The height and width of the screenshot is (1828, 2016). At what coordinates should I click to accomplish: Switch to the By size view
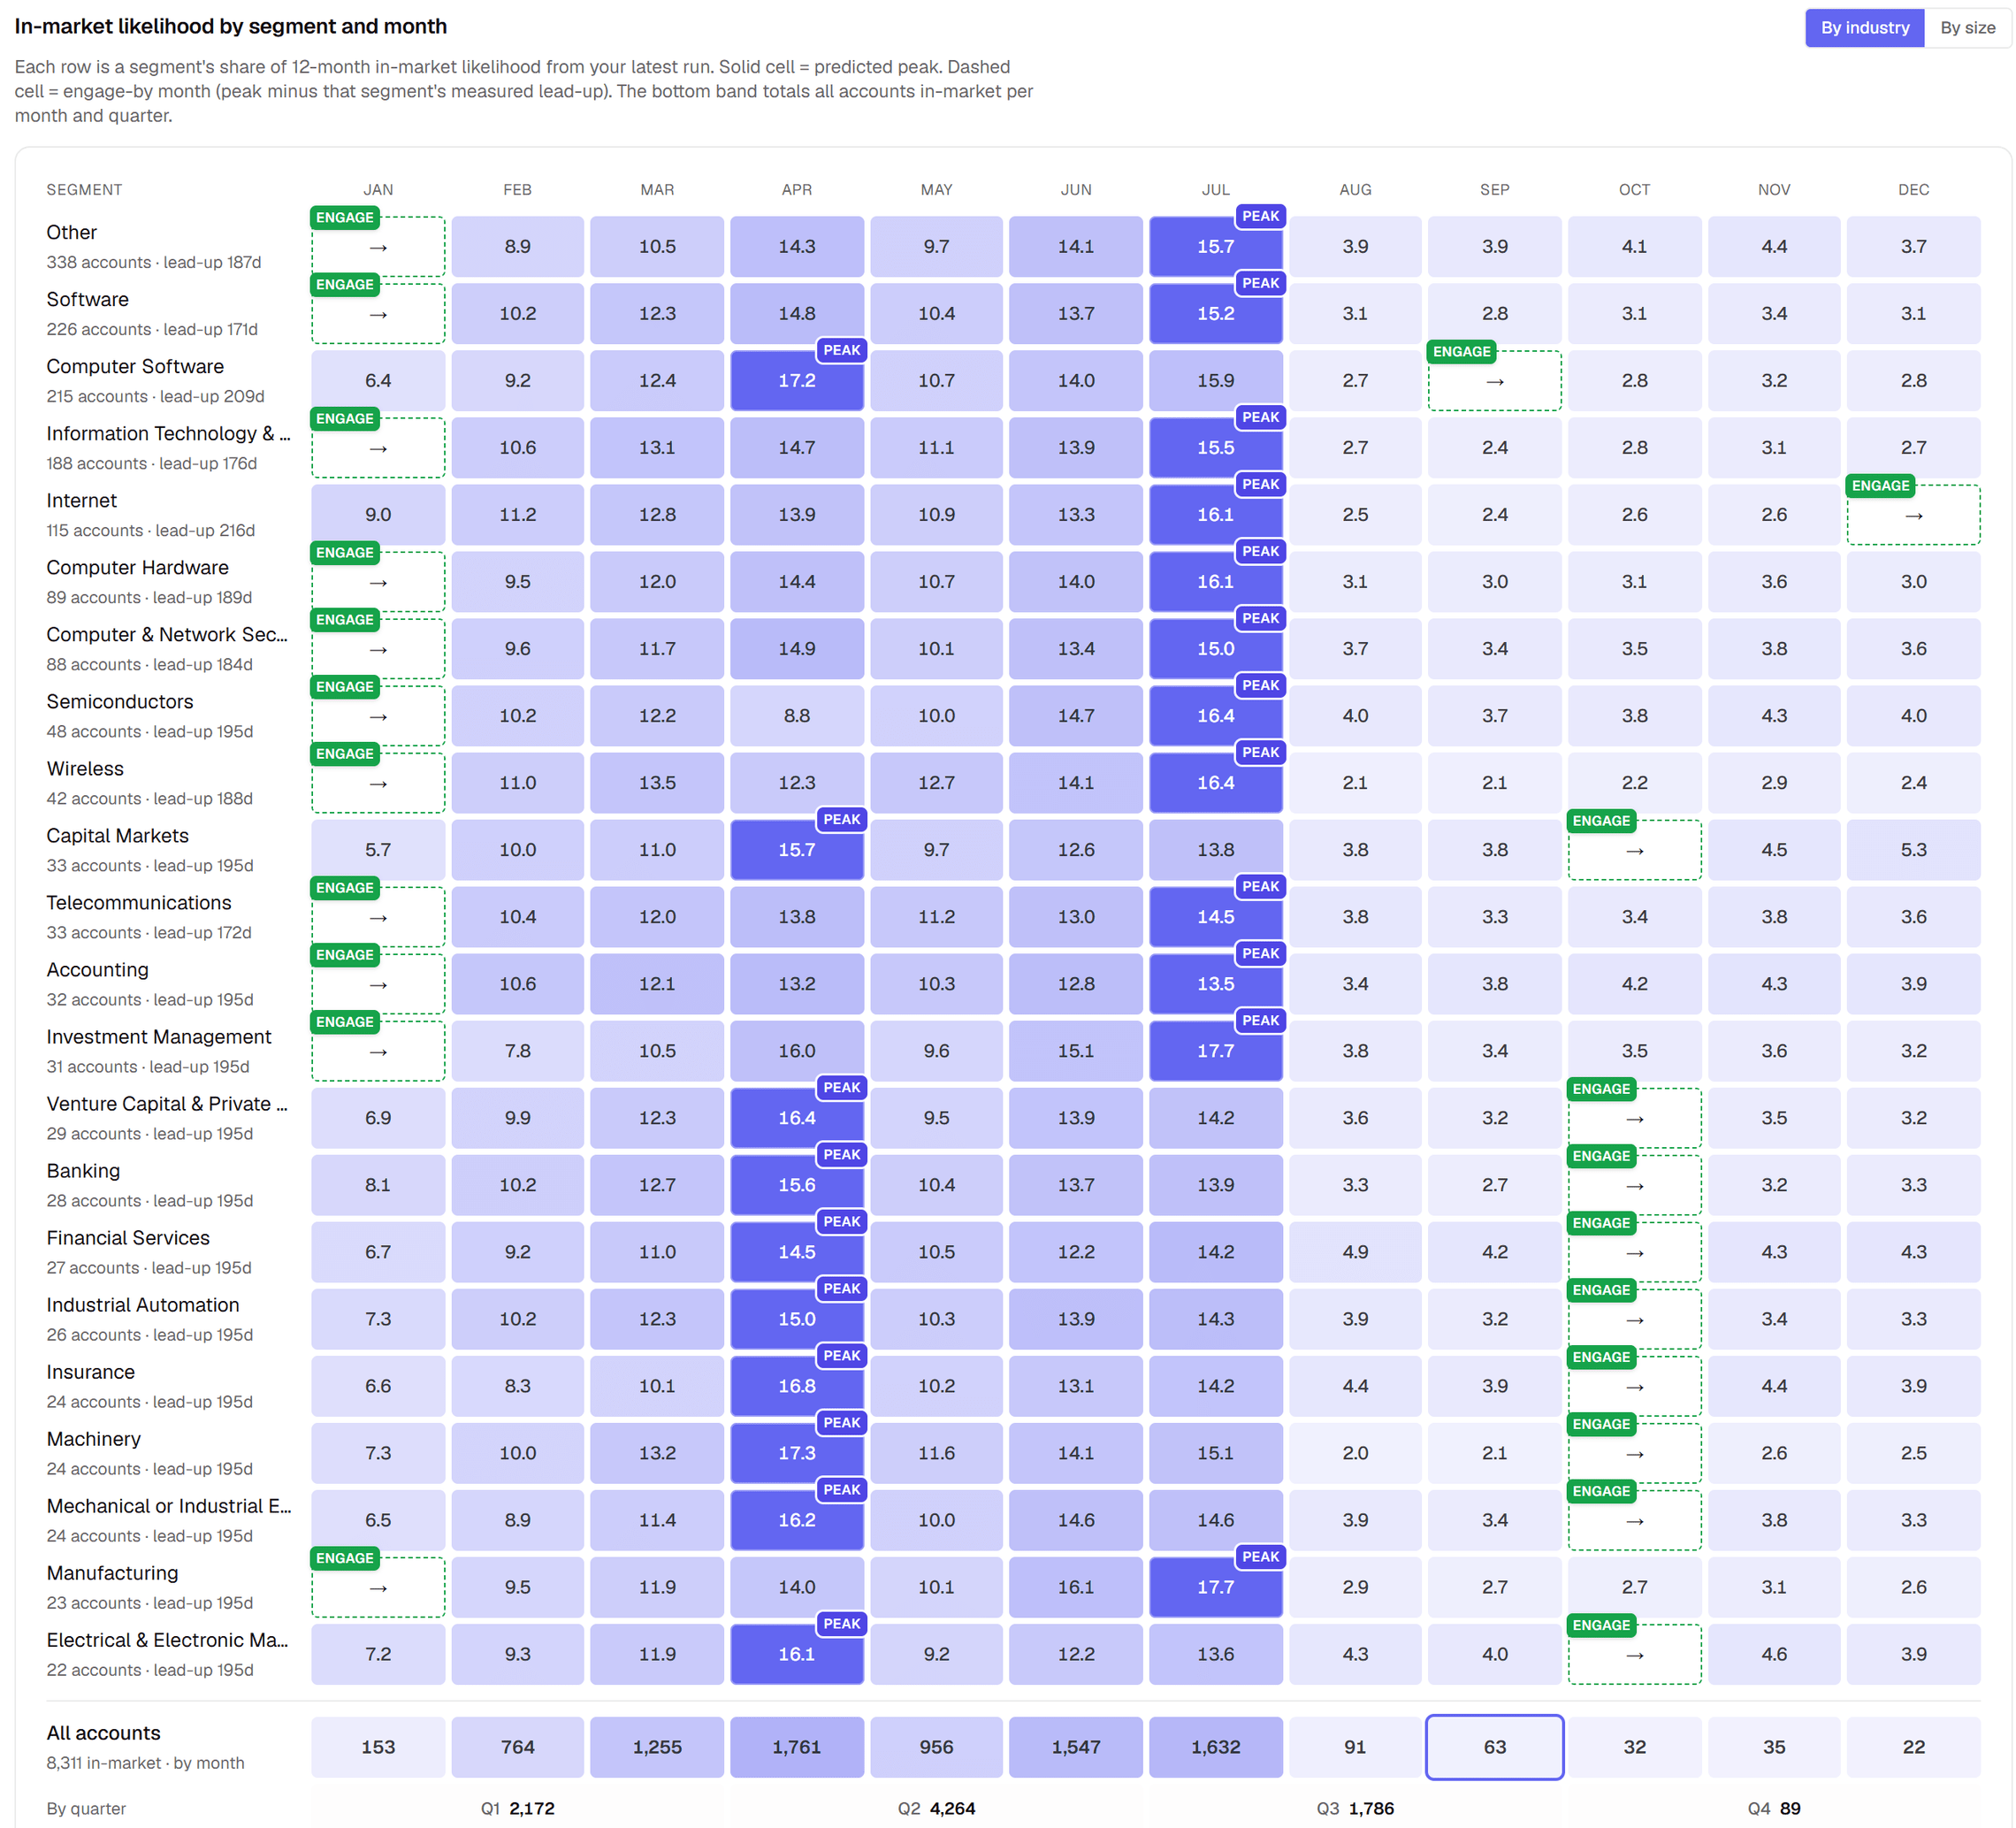[1967, 28]
